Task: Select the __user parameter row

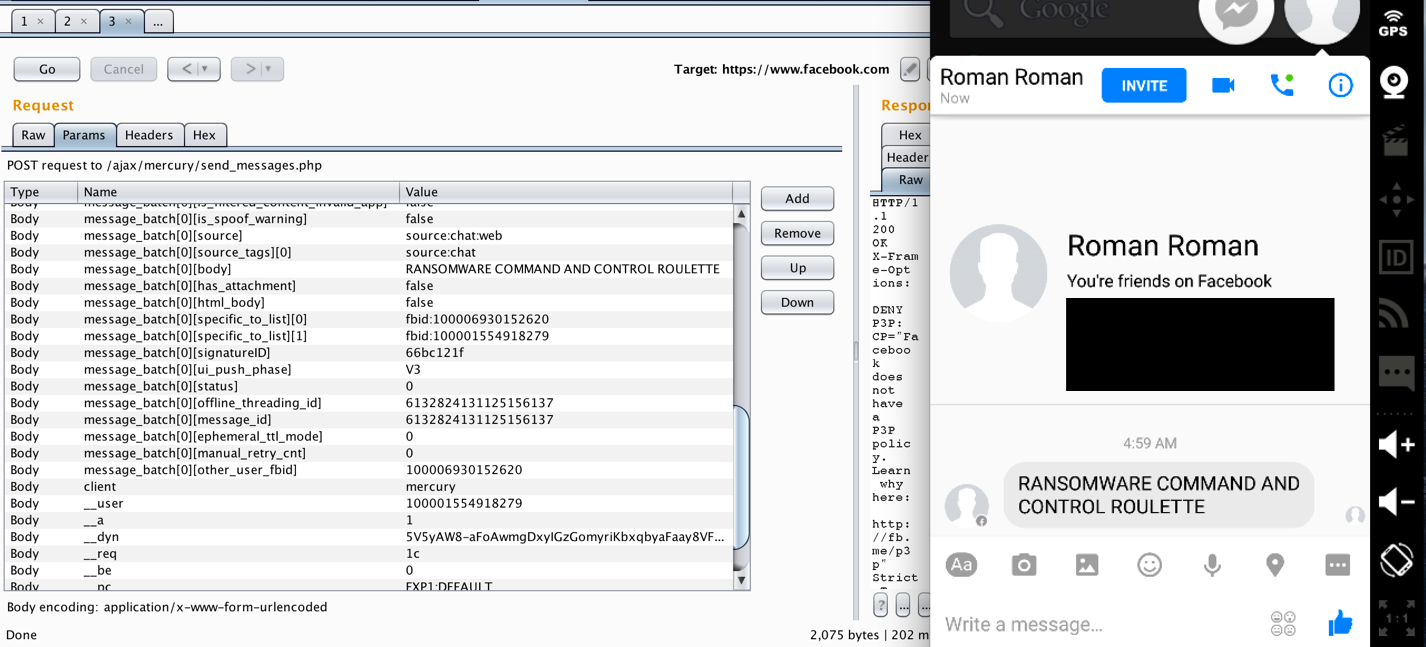Action: pyautogui.click(x=369, y=503)
